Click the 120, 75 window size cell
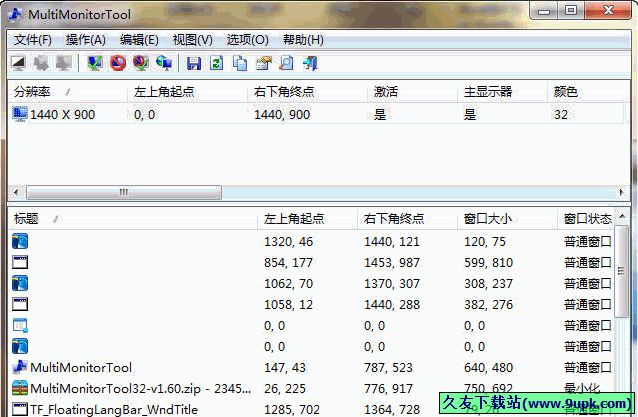 click(485, 242)
